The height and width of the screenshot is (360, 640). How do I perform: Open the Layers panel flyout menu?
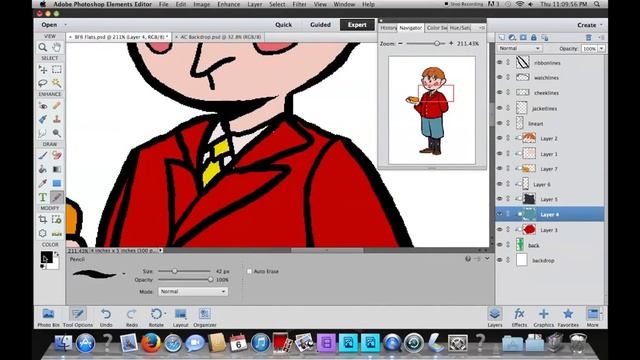(x=601, y=37)
